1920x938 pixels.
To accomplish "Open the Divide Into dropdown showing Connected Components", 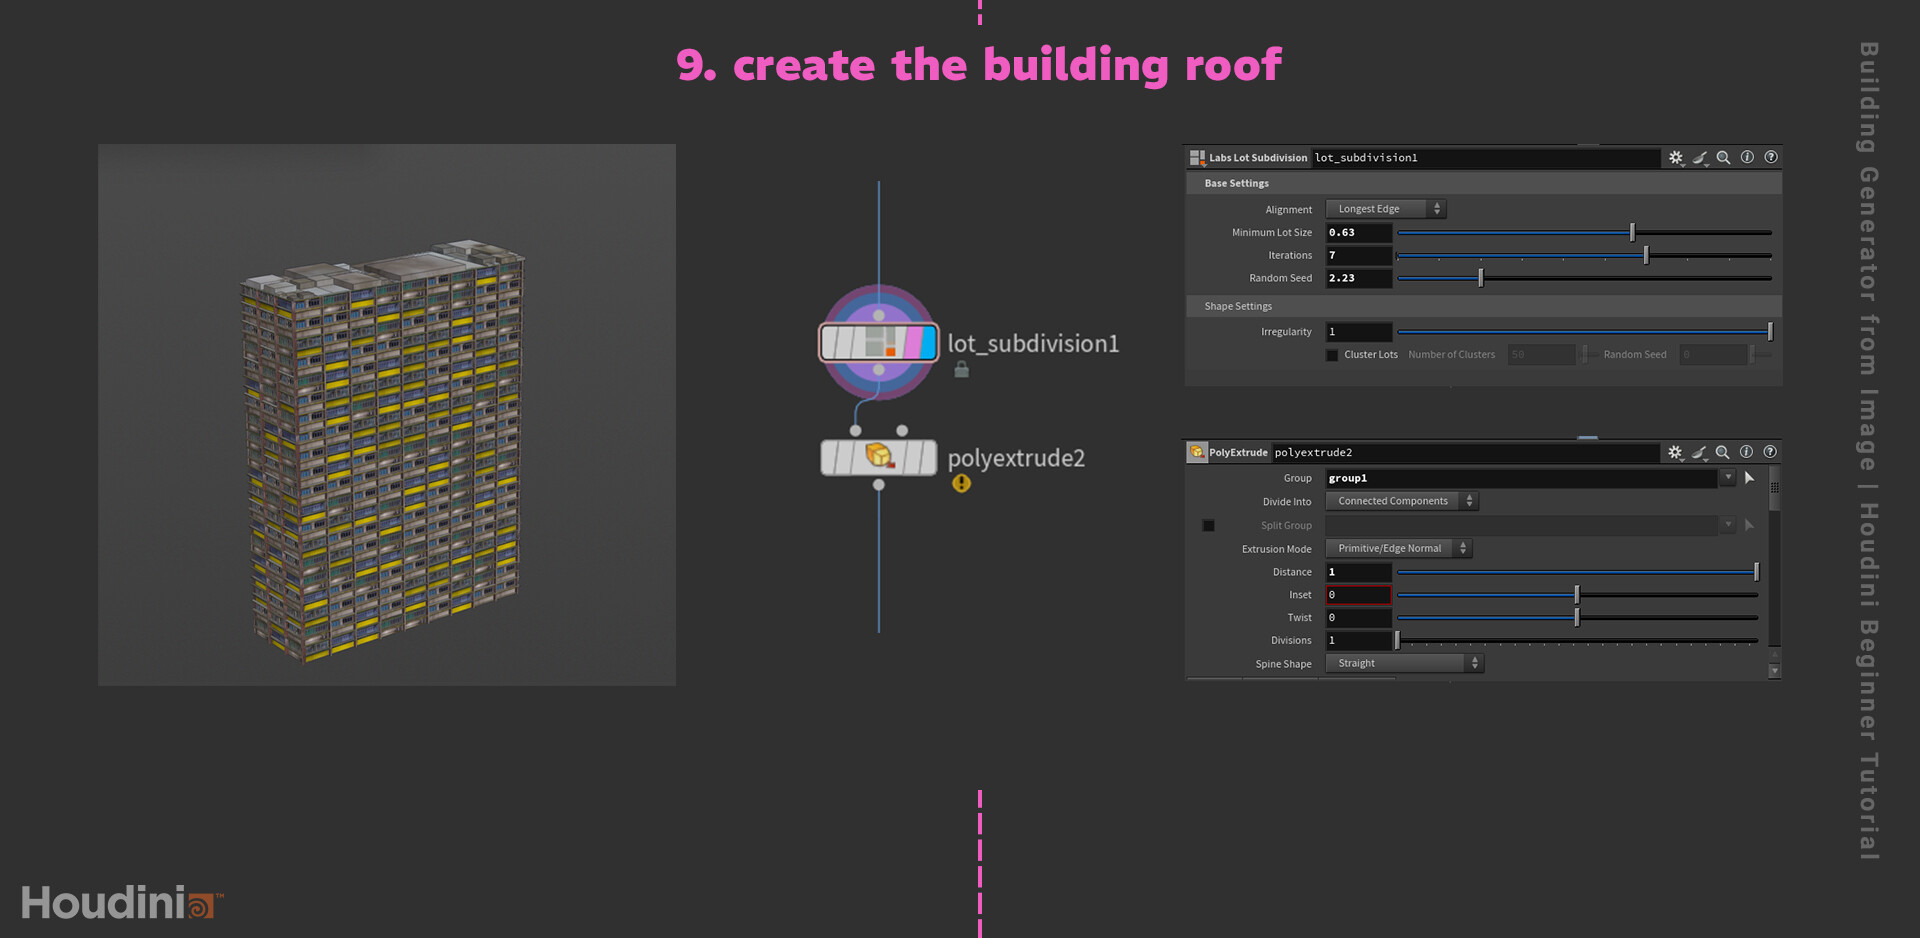I will [1400, 501].
